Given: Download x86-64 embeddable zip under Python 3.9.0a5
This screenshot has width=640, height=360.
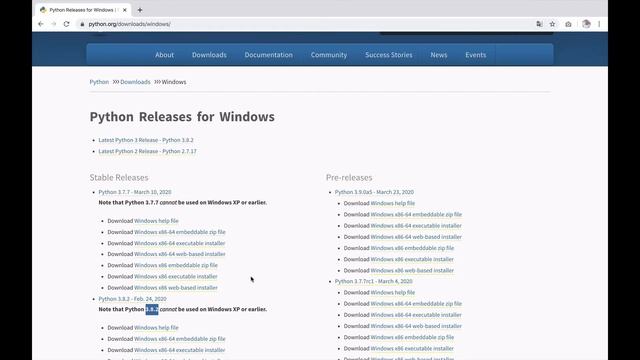Looking at the screenshot, I should 416,214.
